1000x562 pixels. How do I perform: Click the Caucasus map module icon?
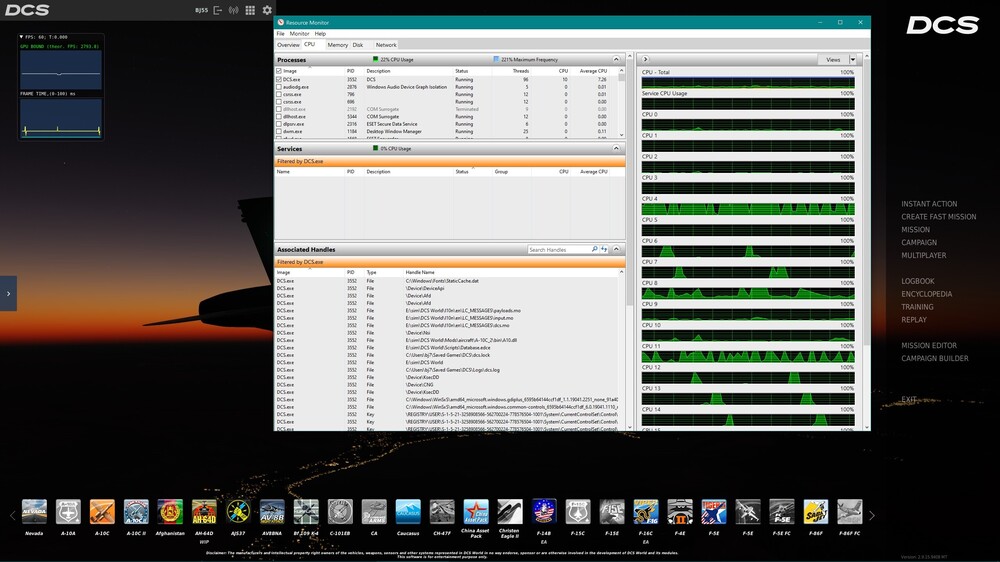coord(408,512)
